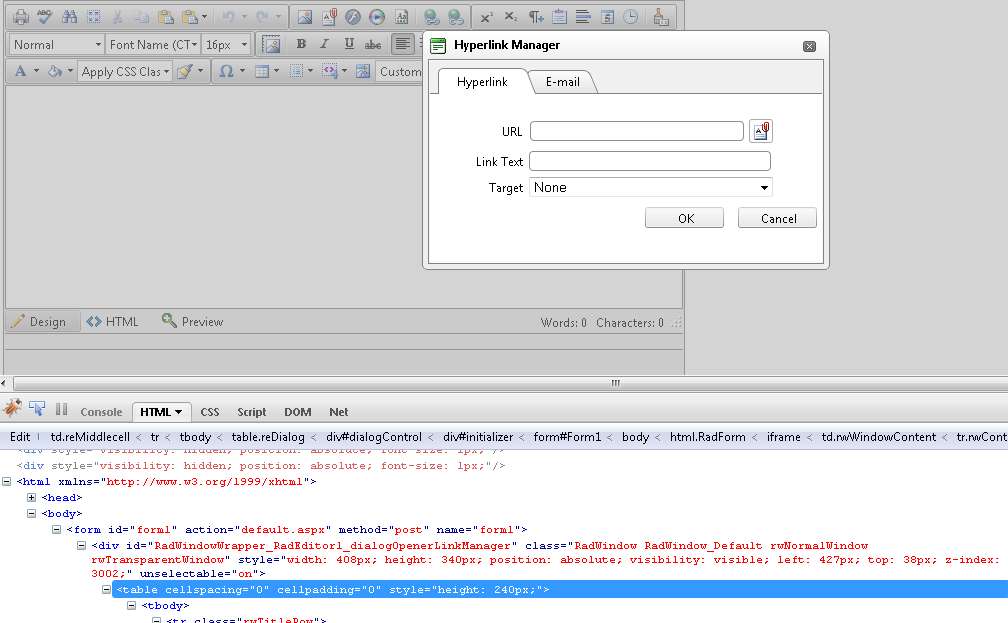Click the Select All icon
Screen dimensions: 1008x623
(94, 17)
